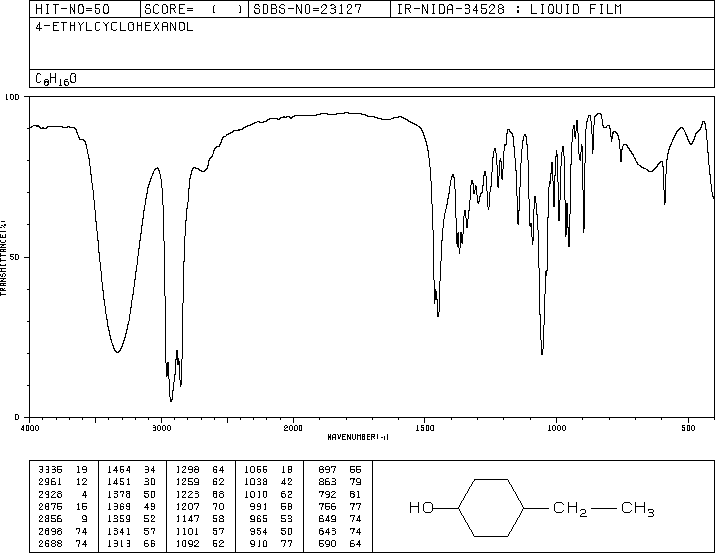This screenshot has height=553, width=715.
Task: Click the WAVENUMBER x-axis title
Action: [358, 437]
